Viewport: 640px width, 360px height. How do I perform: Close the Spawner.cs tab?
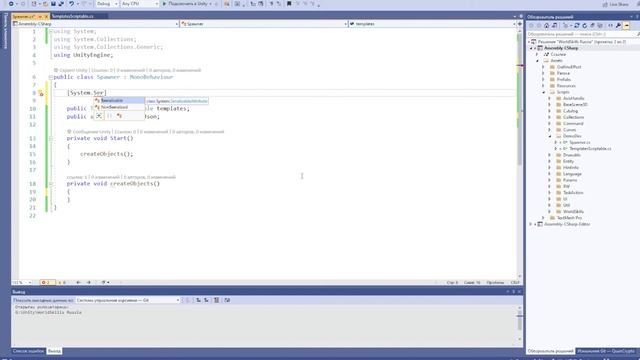pos(46,16)
